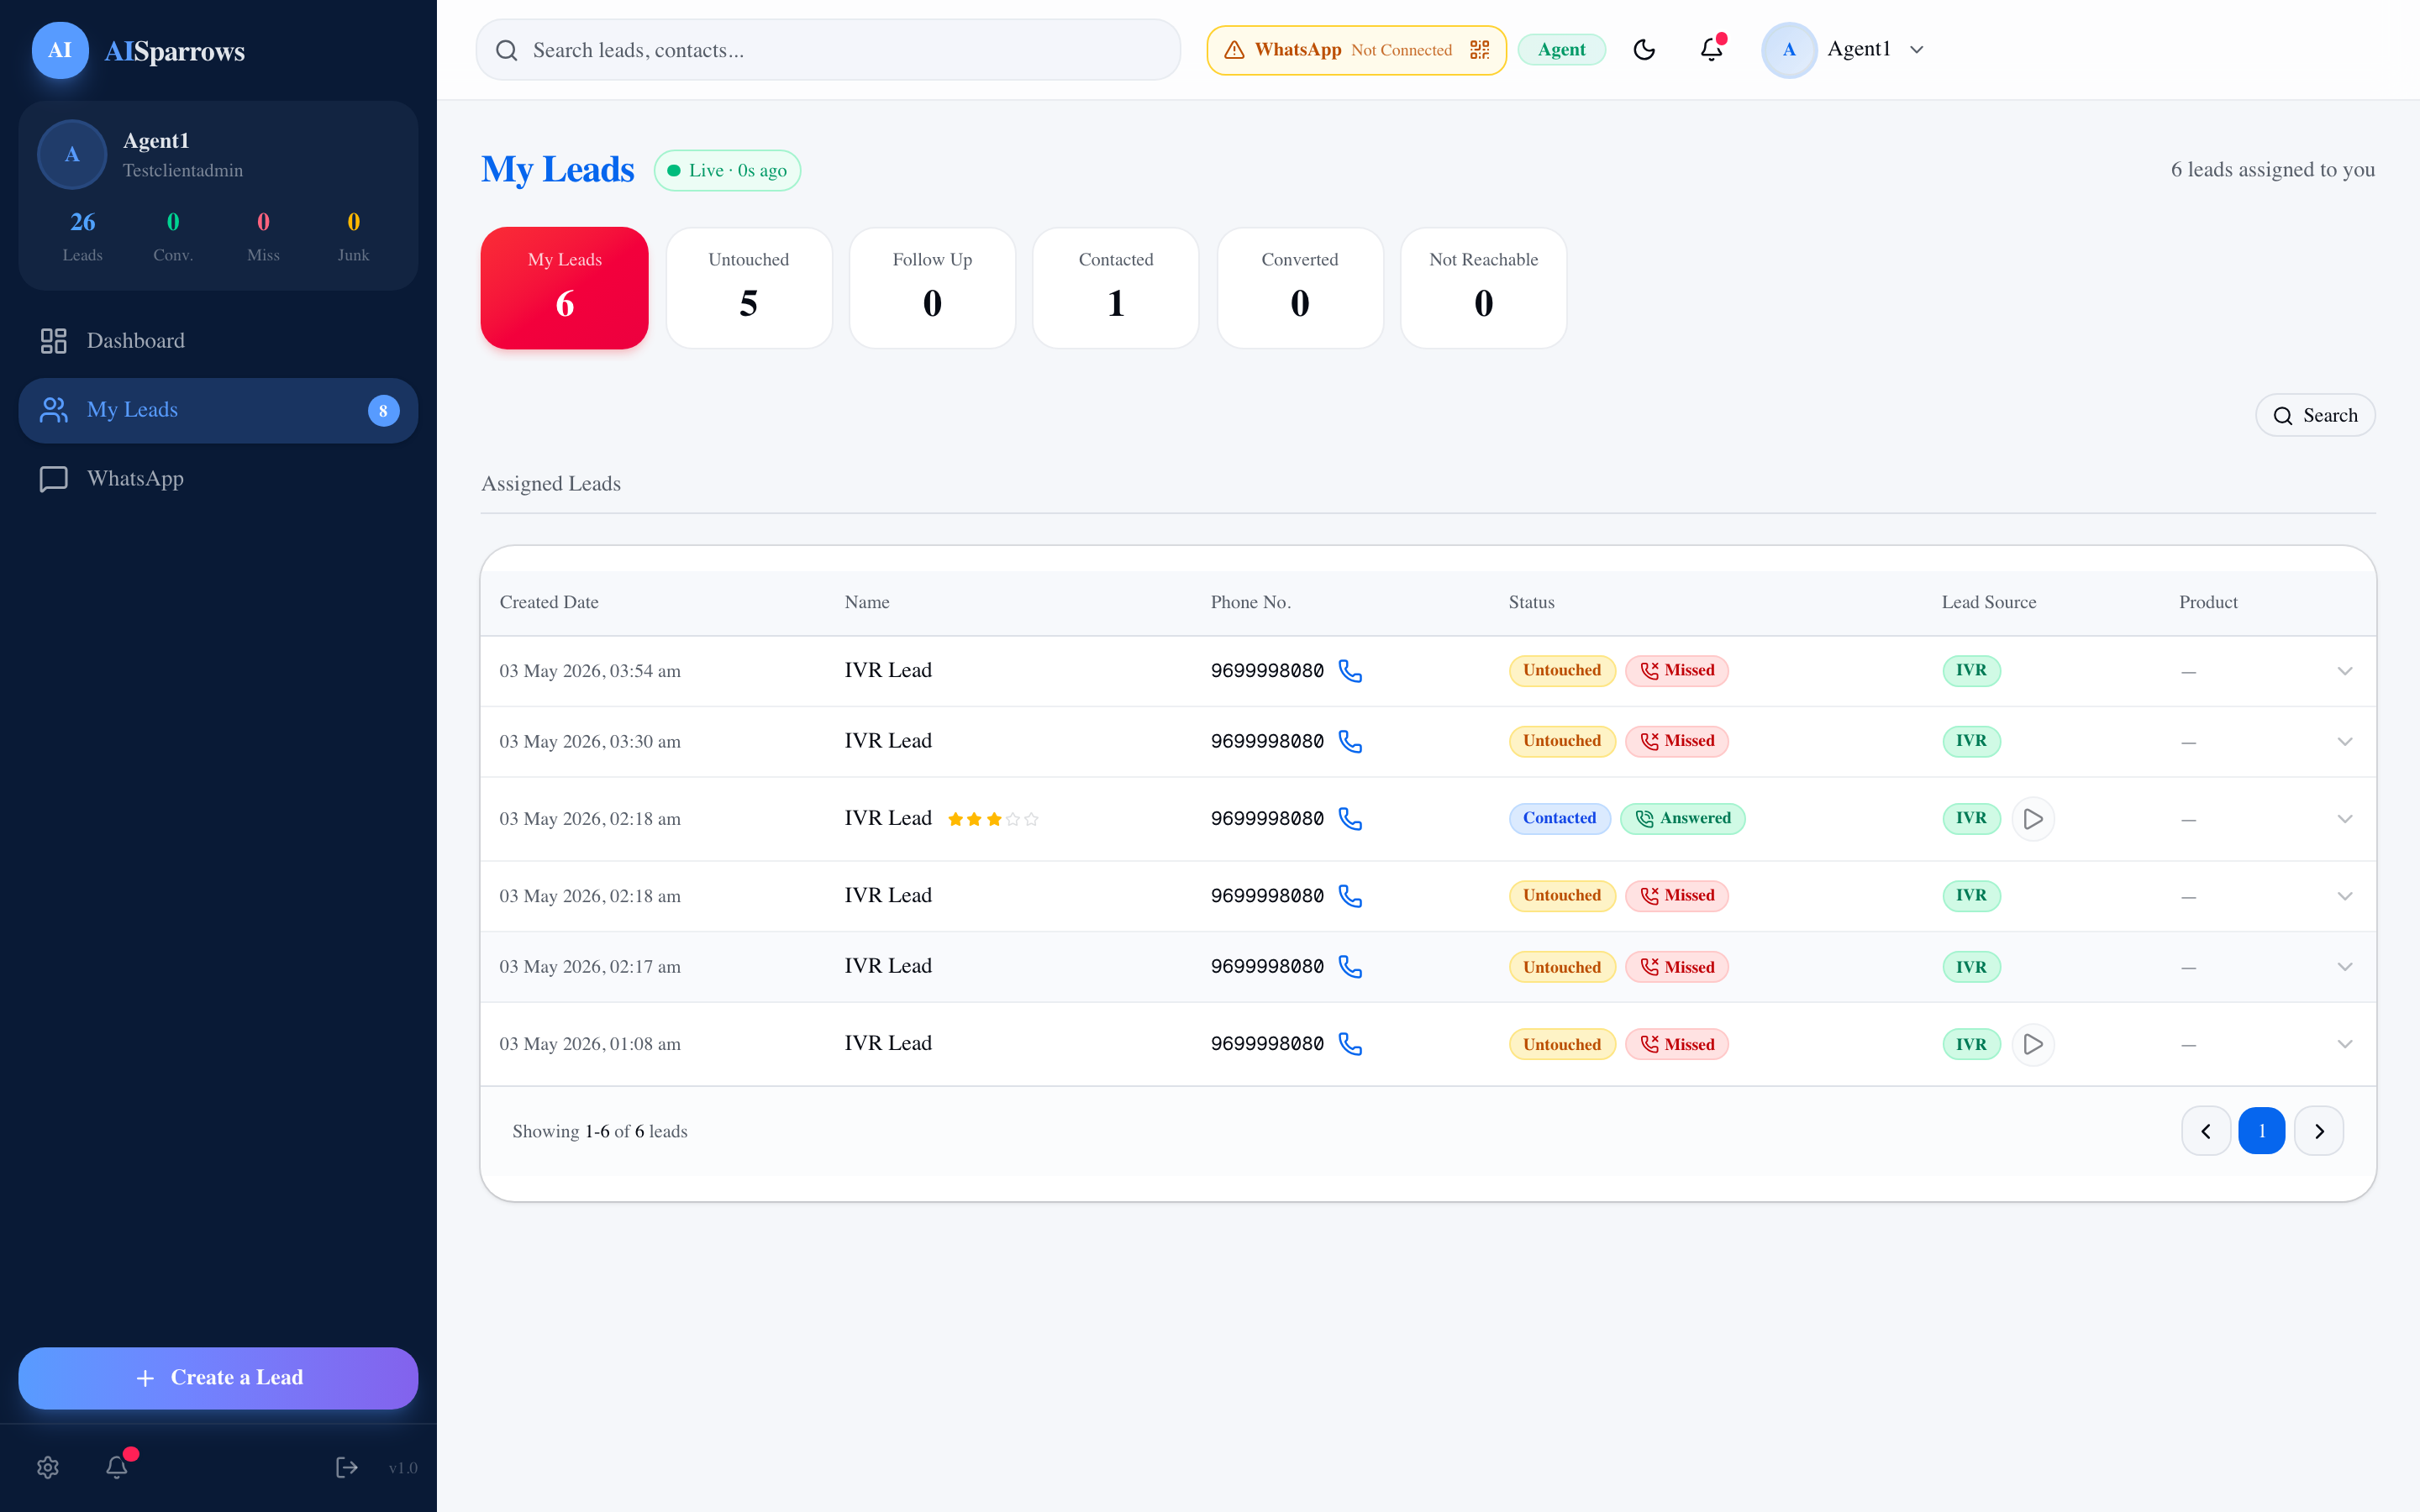Open the Agent1 profile dropdown
Image resolution: width=2420 pixels, height=1512 pixels.
tap(1843, 49)
